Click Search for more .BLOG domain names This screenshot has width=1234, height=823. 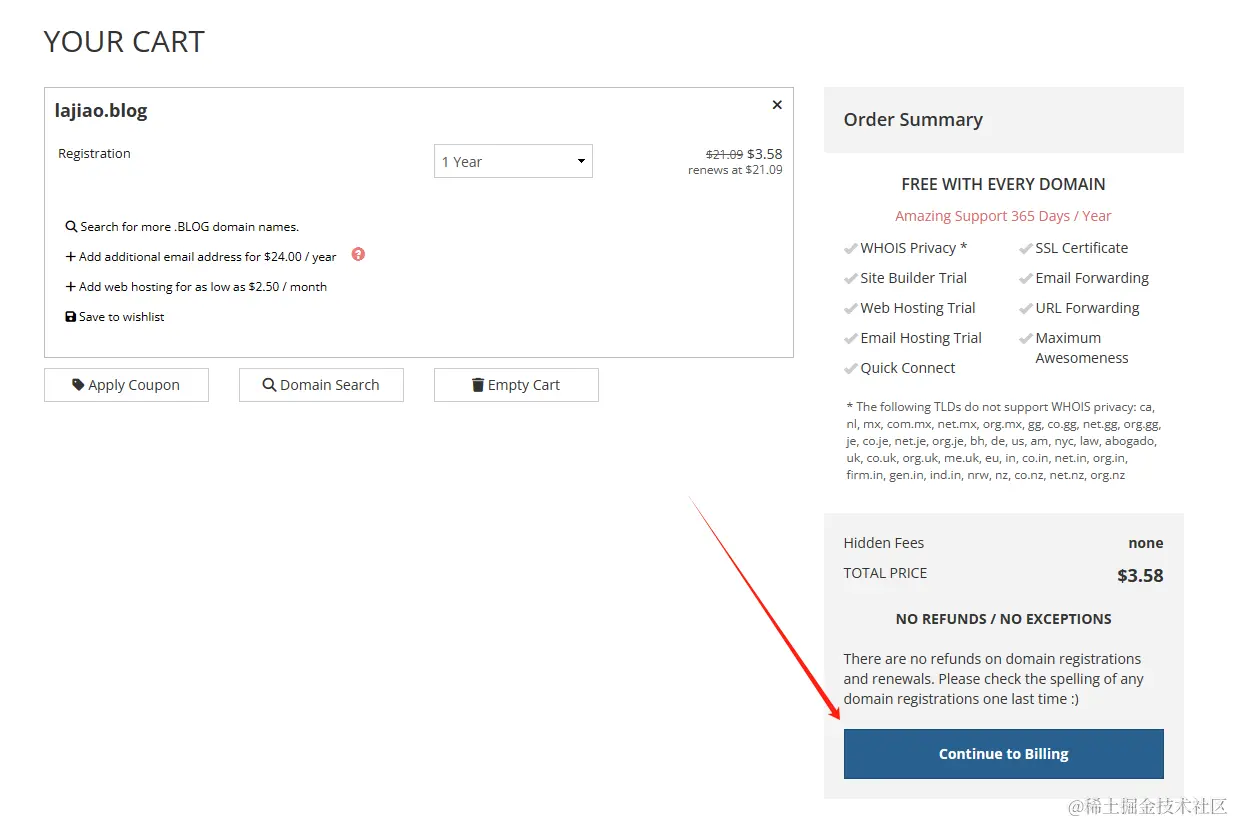coord(182,227)
